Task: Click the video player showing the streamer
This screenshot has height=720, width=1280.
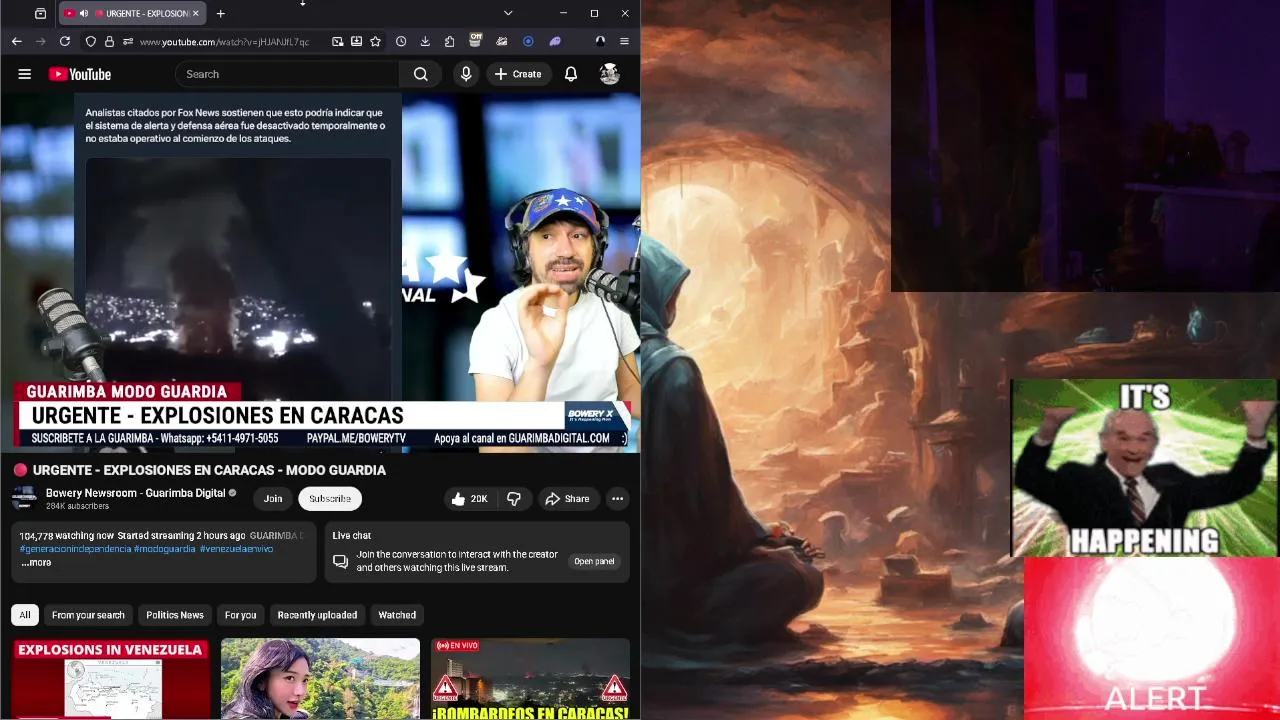Action: click(x=320, y=272)
